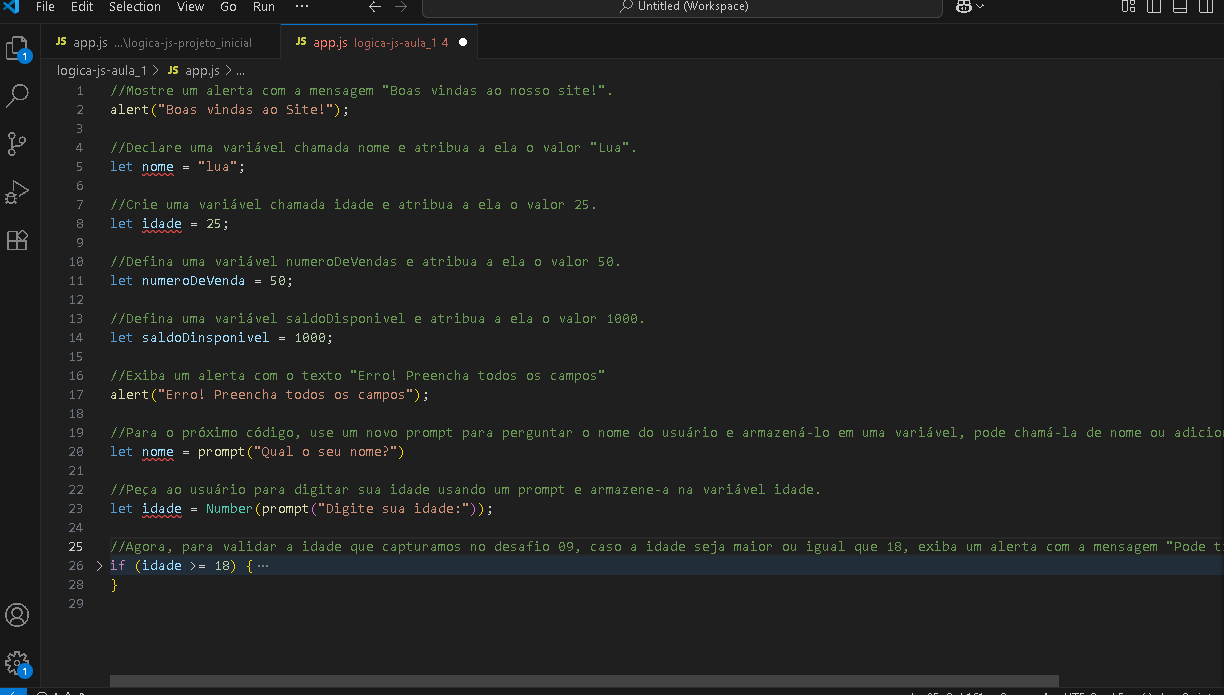Click "Digite sua idade:" string on line 23
This screenshot has width=1224, height=695.
[x=394, y=509]
